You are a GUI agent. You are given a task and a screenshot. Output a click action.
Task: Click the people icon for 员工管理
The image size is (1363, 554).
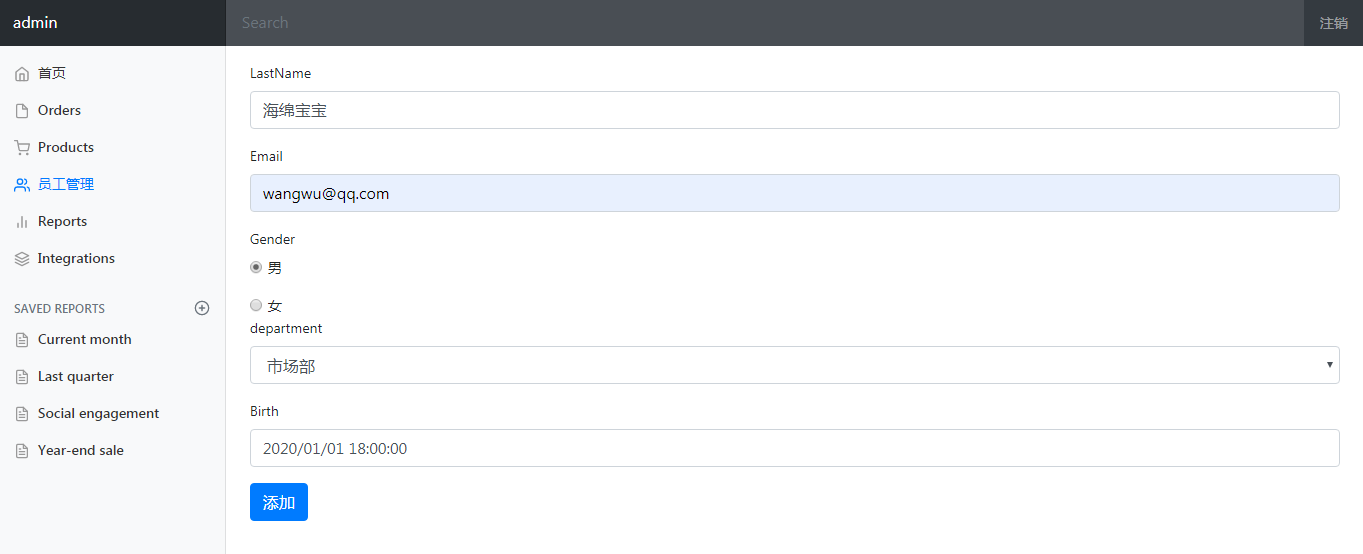point(22,185)
